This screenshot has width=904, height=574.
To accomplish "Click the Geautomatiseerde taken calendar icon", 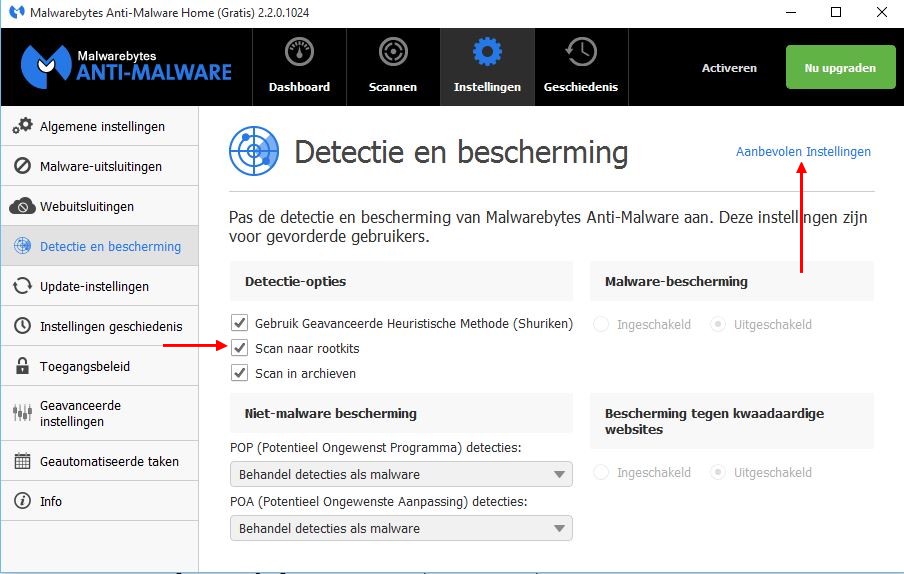I will pos(22,462).
